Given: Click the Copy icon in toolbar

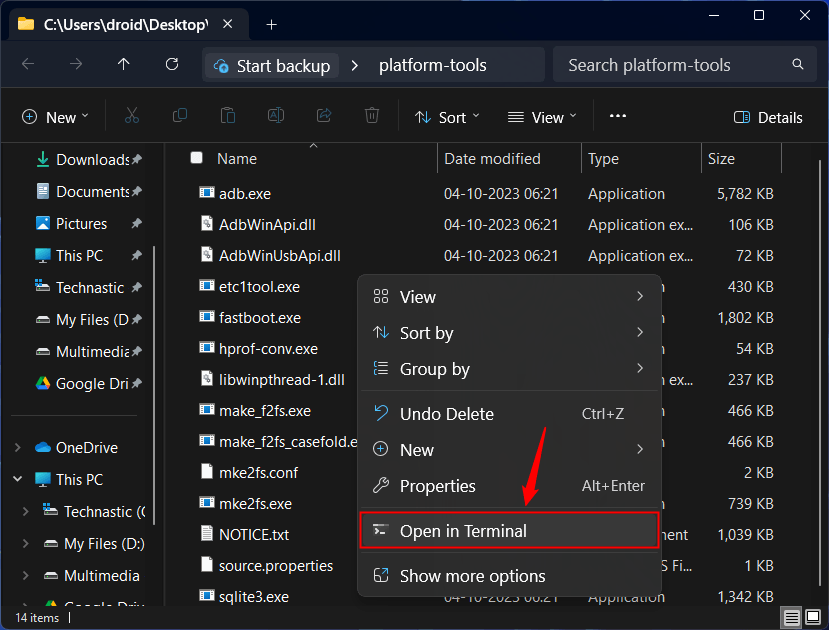Looking at the screenshot, I should click(x=180, y=116).
